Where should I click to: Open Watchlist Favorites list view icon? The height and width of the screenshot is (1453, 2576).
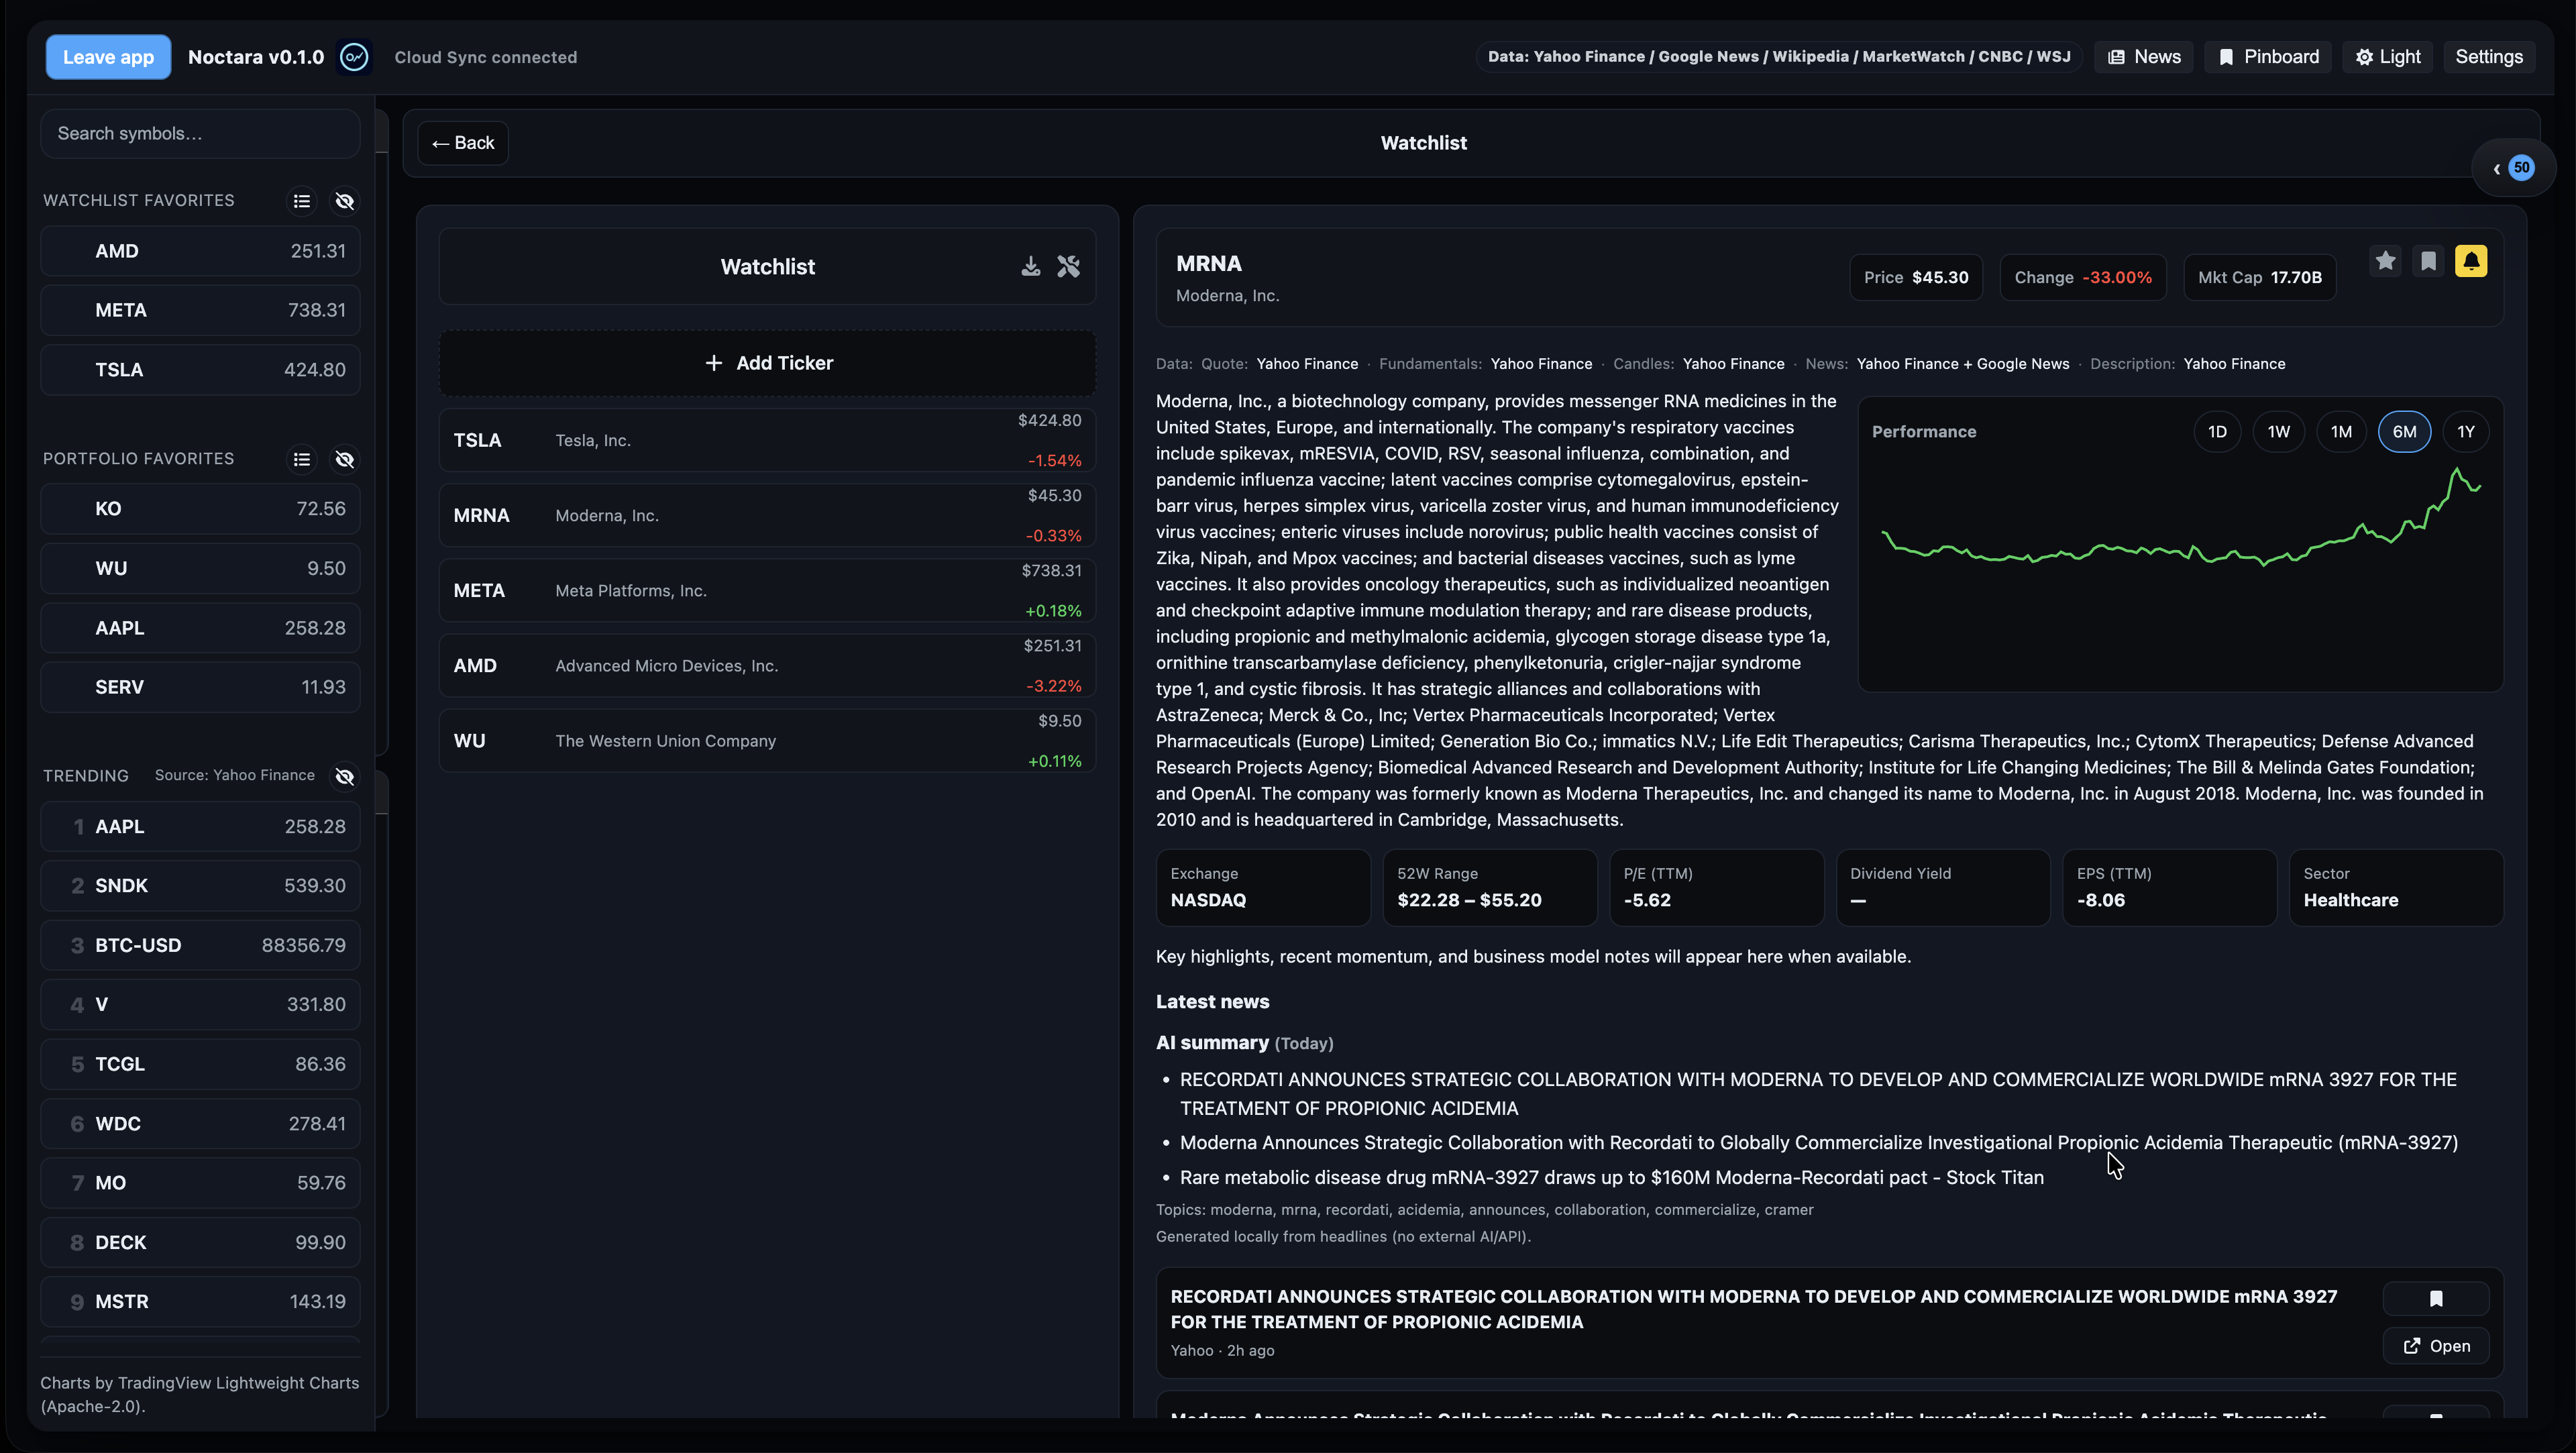tap(302, 201)
